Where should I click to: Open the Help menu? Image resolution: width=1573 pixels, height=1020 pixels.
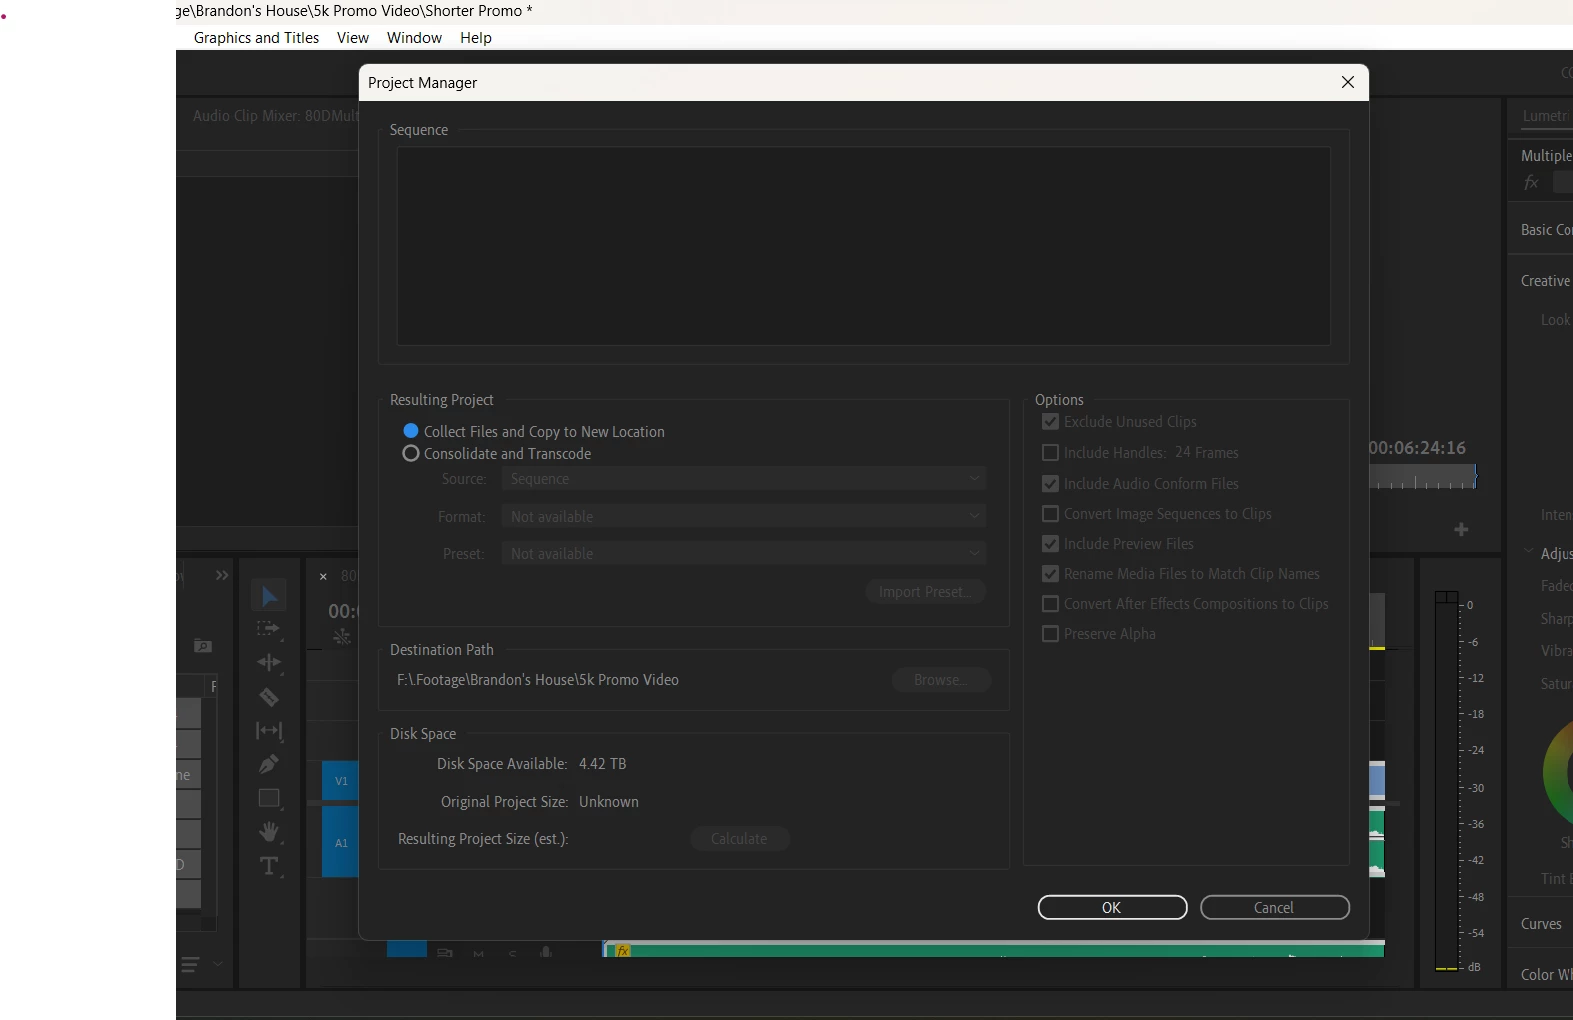476,38
